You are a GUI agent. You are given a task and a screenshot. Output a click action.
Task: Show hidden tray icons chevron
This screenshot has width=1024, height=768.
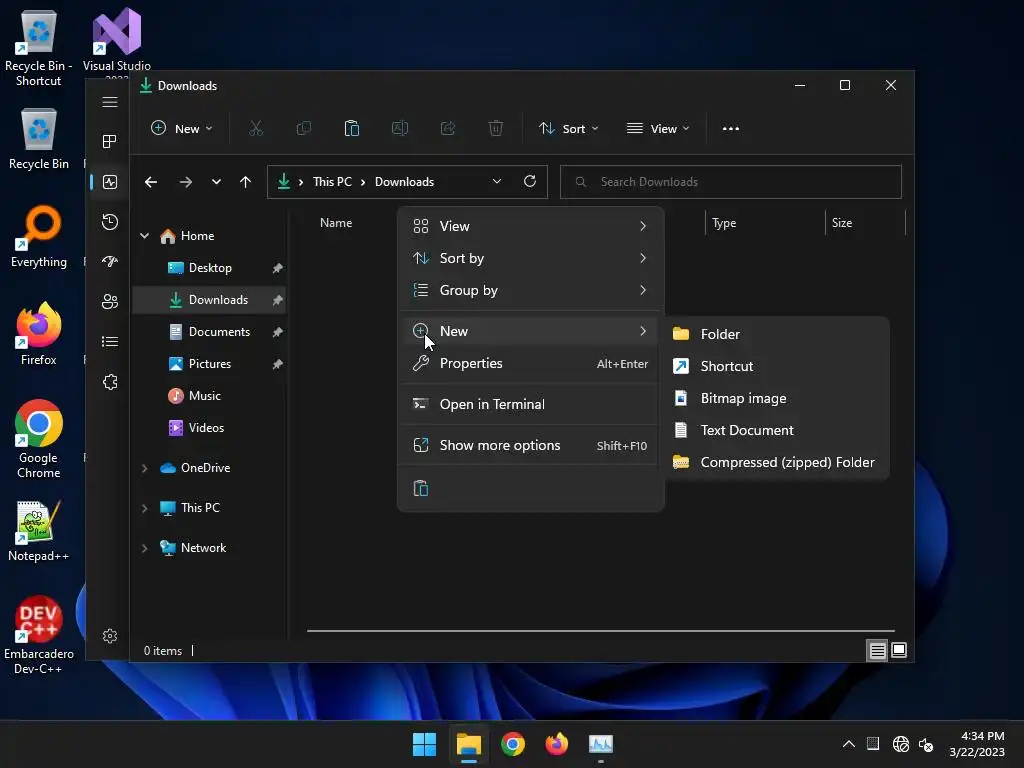tap(848, 744)
